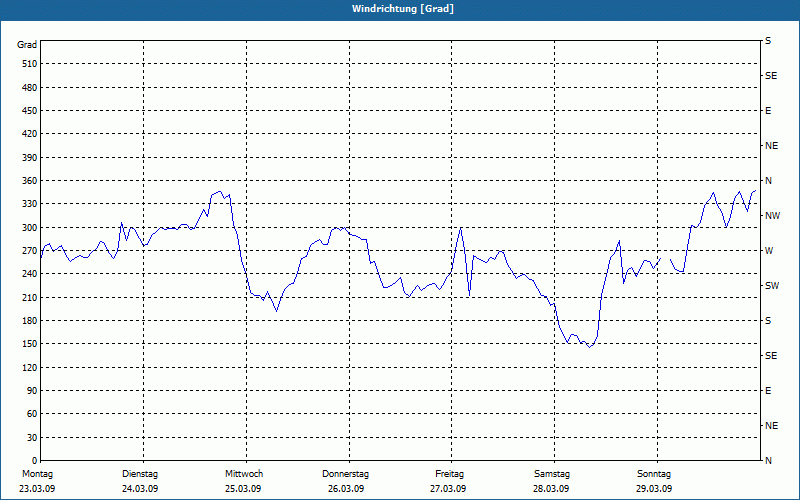The height and width of the screenshot is (500, 800).
Task: Click the N compass label level with 360
Action: pyautogui.click(x=768, y=181)
